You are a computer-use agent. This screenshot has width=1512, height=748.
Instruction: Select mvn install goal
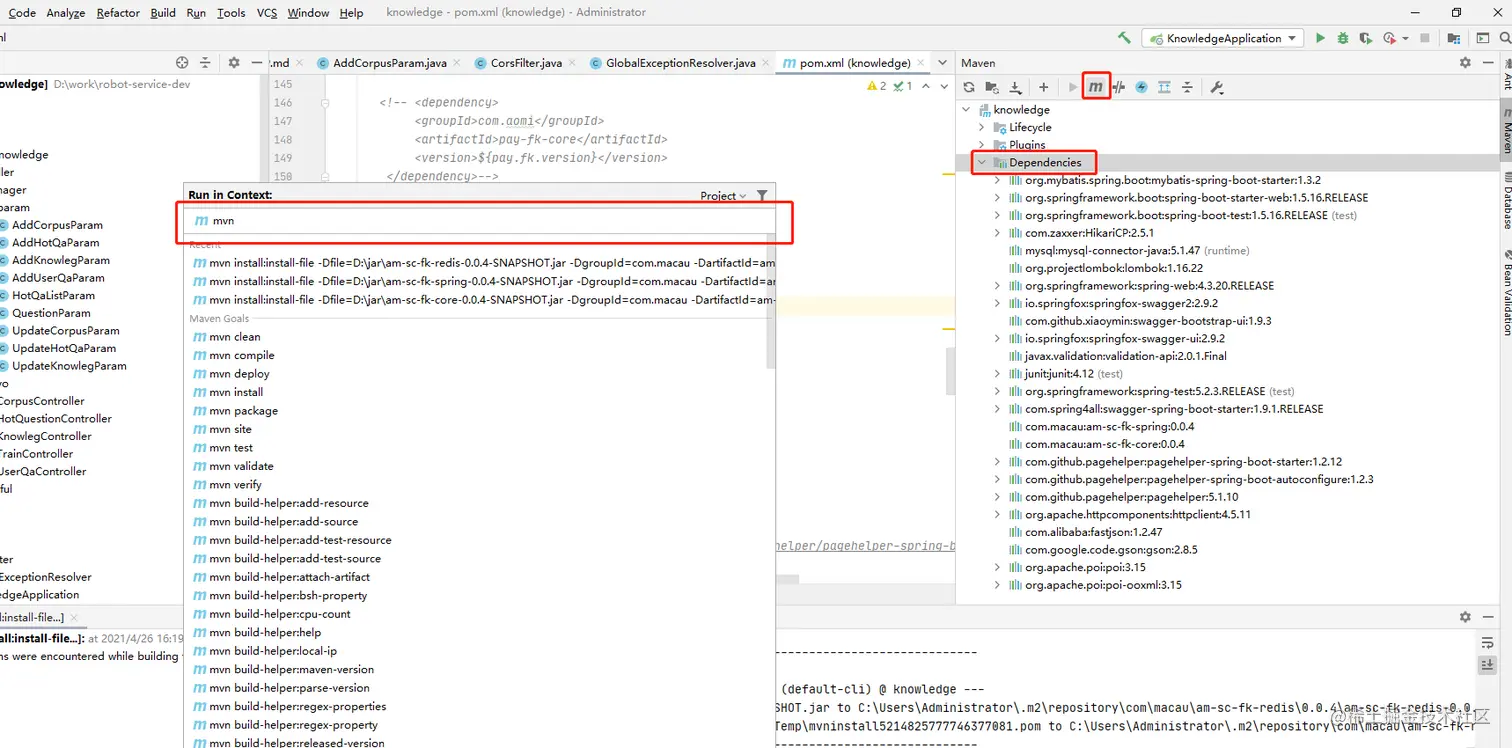coord(478,392)
